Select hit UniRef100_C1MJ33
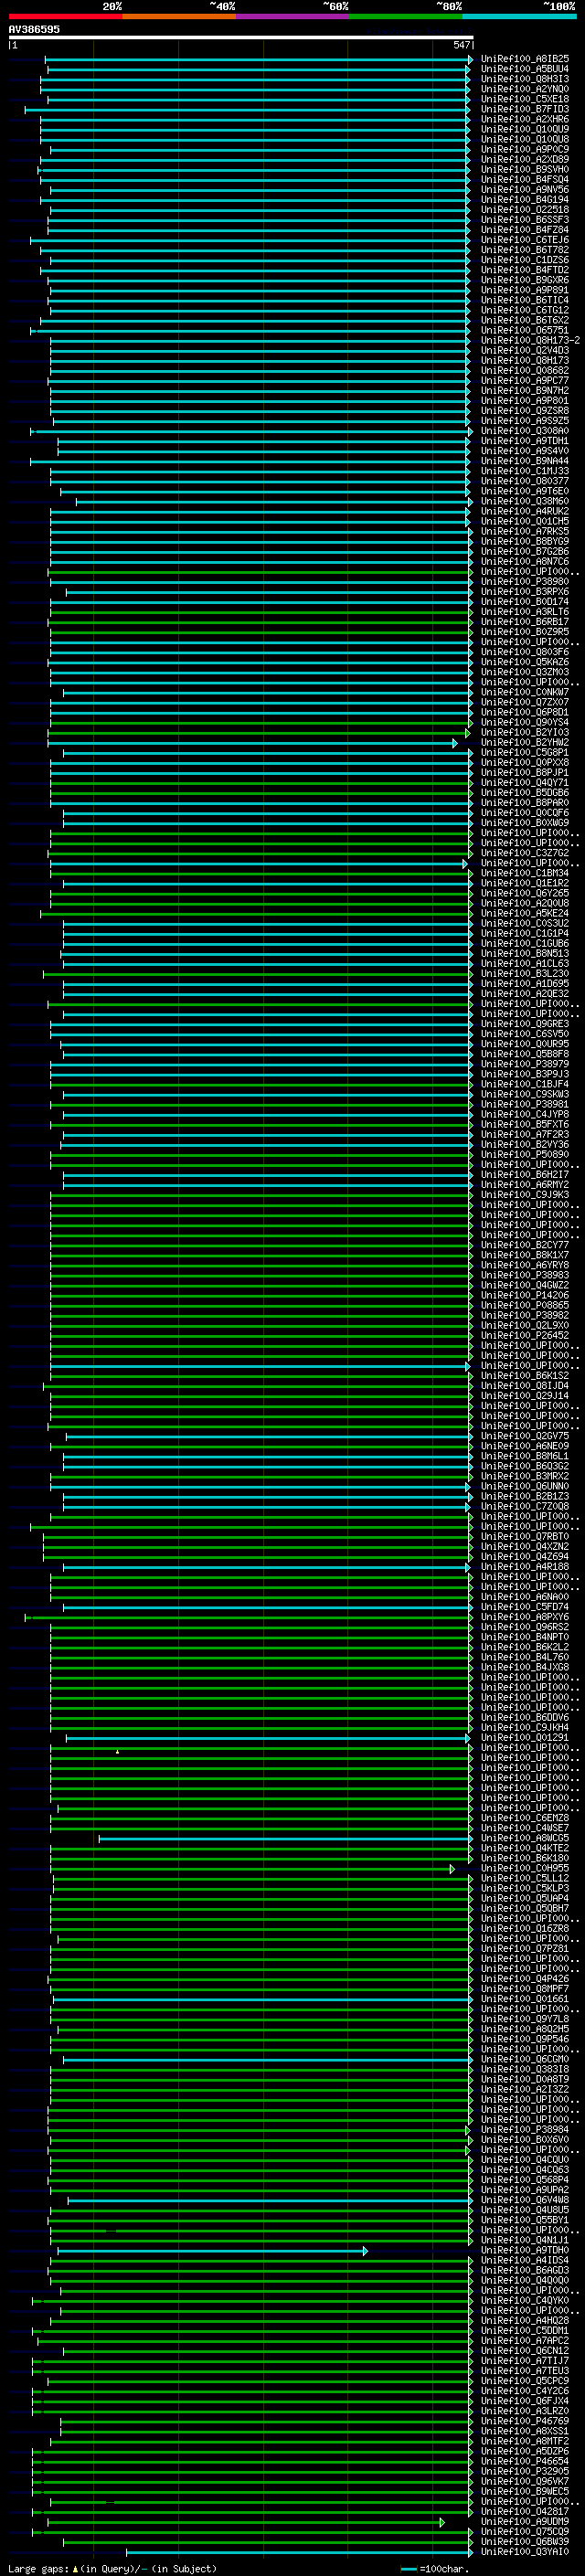Viewport: 585px width, 2576px height. point(524,471)
